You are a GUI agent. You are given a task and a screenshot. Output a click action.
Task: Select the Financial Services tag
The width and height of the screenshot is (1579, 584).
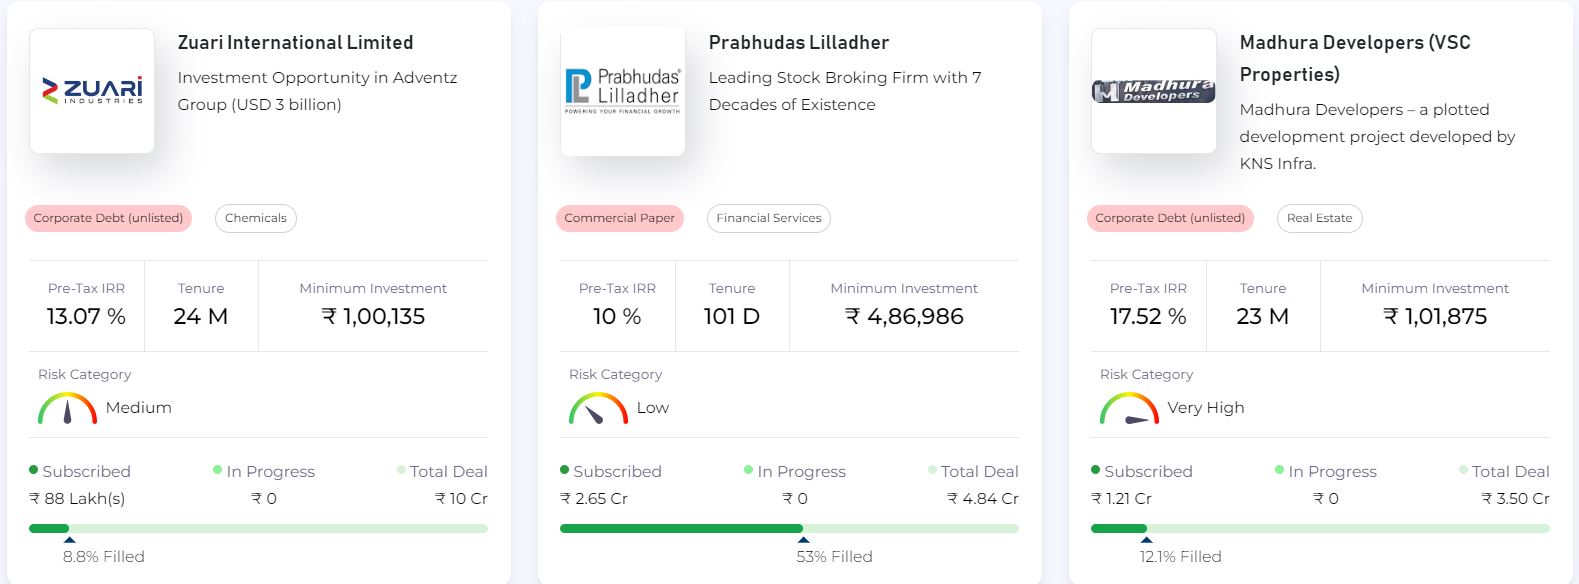click(x=768, y=218)
